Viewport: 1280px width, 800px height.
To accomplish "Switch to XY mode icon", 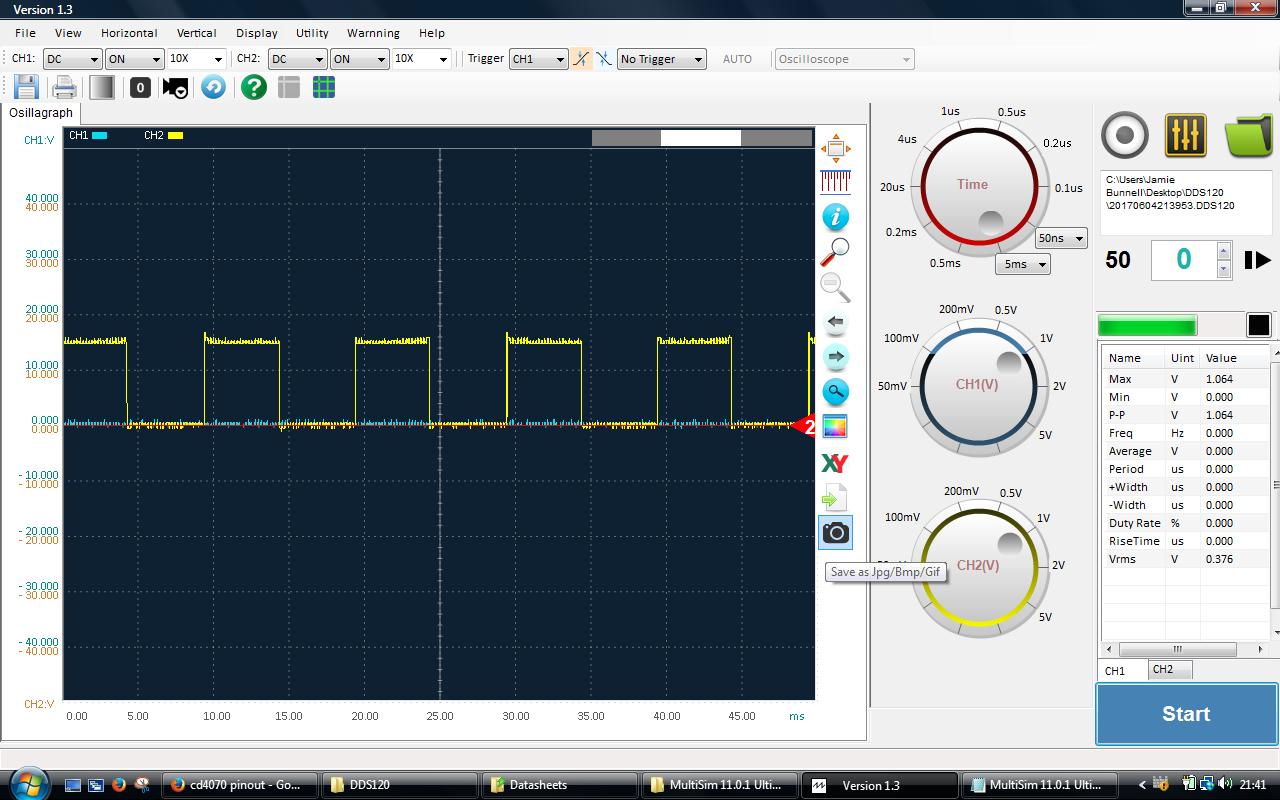I will click(x=834, y=463).
